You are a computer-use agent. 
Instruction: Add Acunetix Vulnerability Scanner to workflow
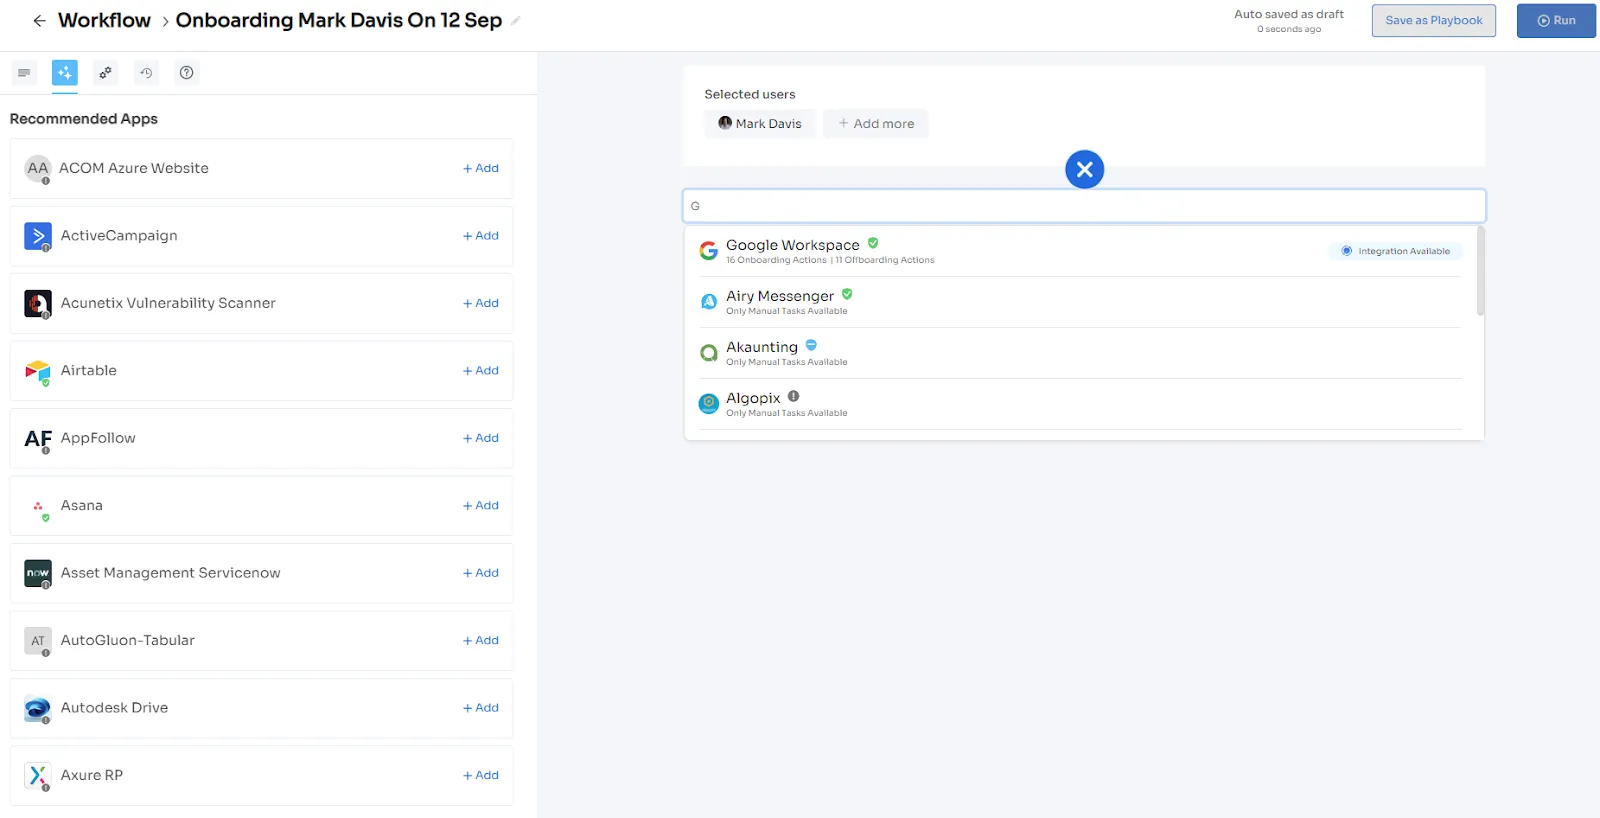tap(481, 303)
